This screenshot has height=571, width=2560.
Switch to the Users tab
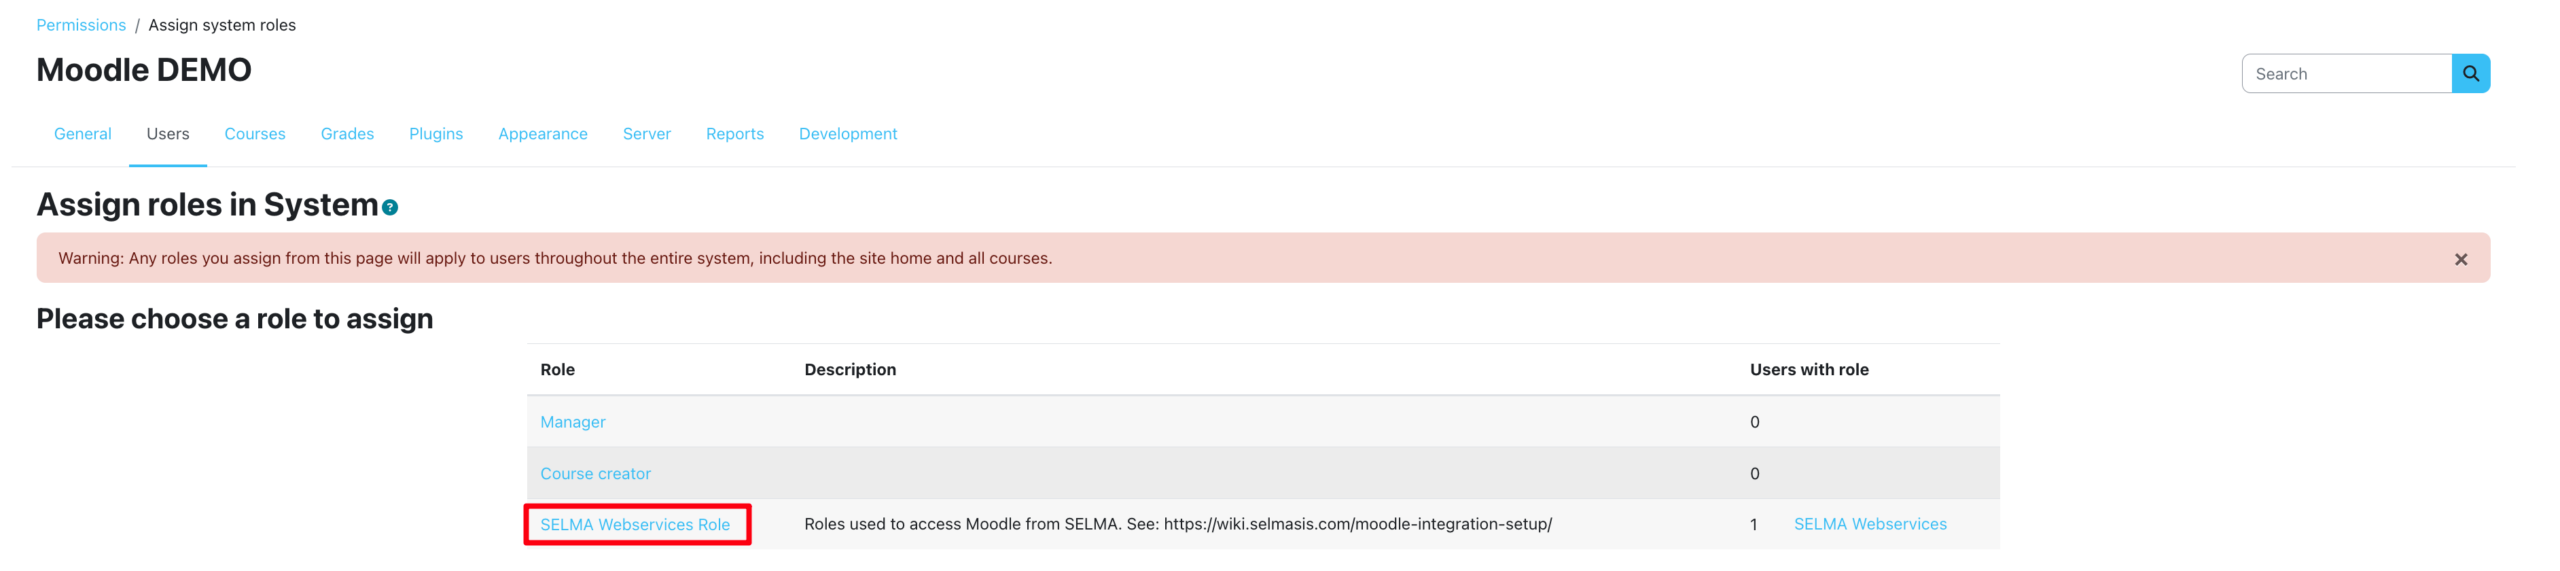point(167,134)
